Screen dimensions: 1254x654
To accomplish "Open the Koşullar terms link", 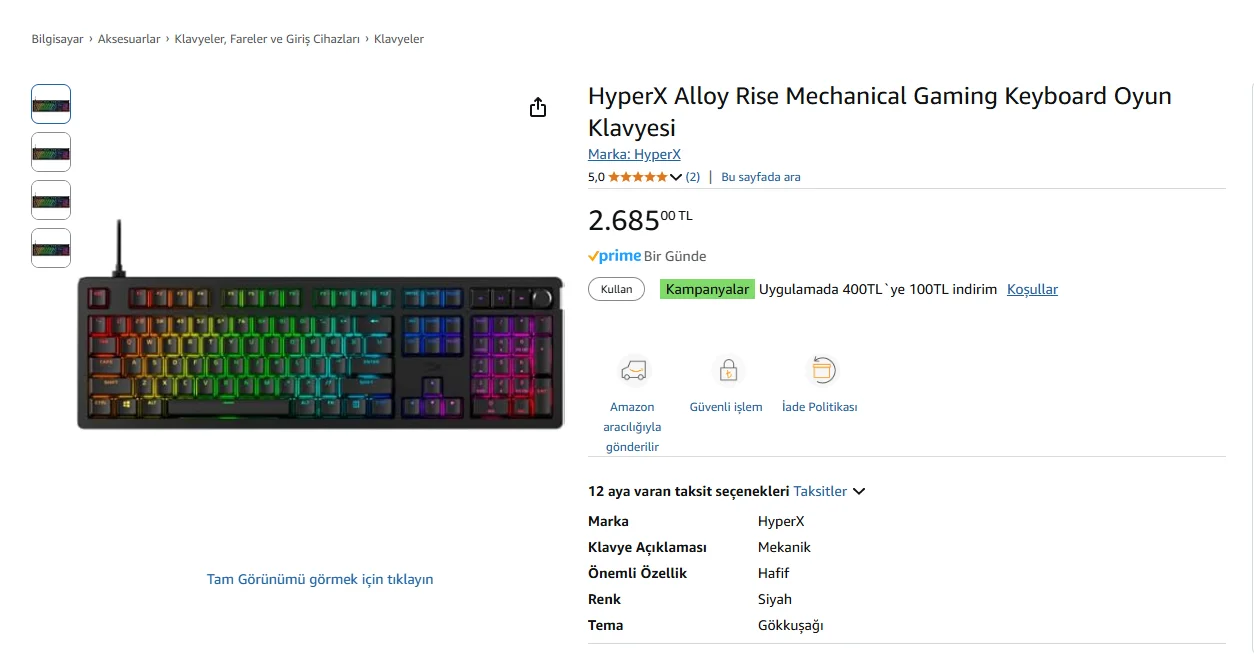I will coord(1032,289).
